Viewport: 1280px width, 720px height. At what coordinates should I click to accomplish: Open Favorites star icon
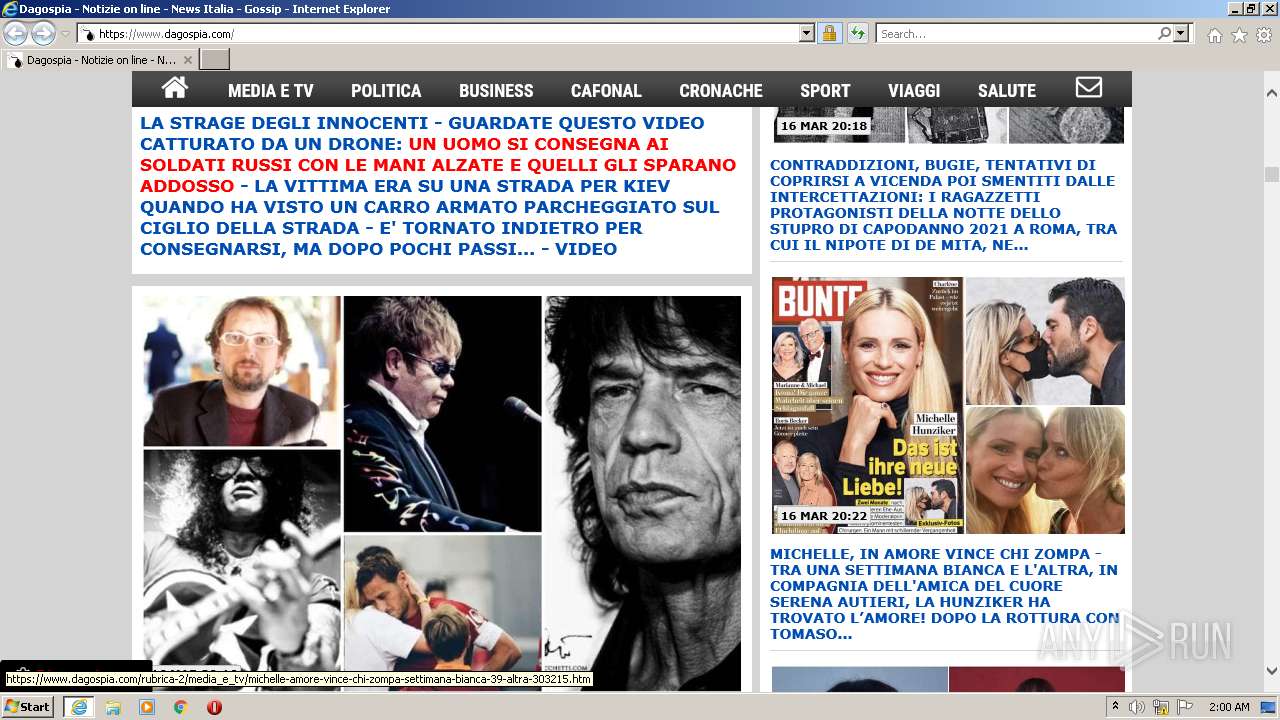1239,35
